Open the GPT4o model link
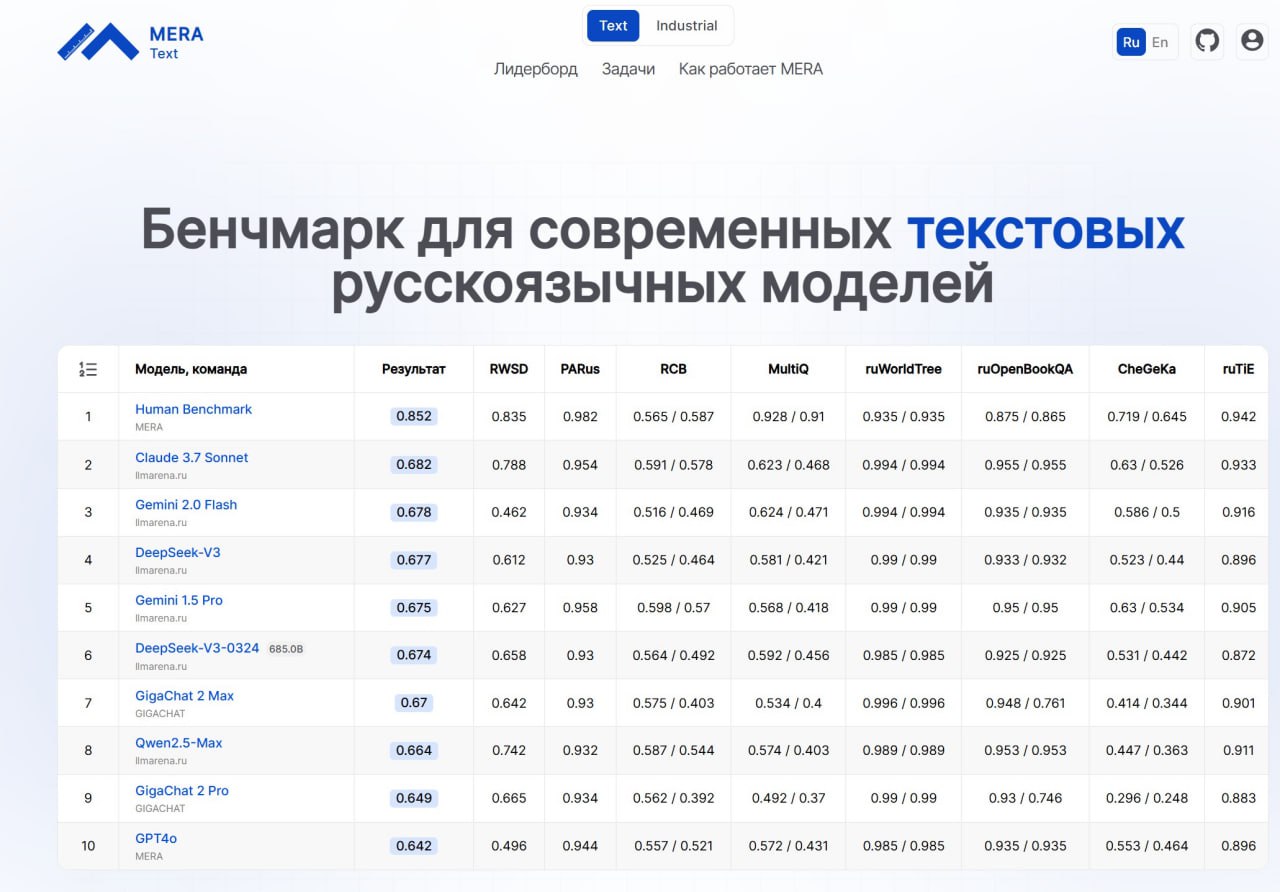 (156, 838)
